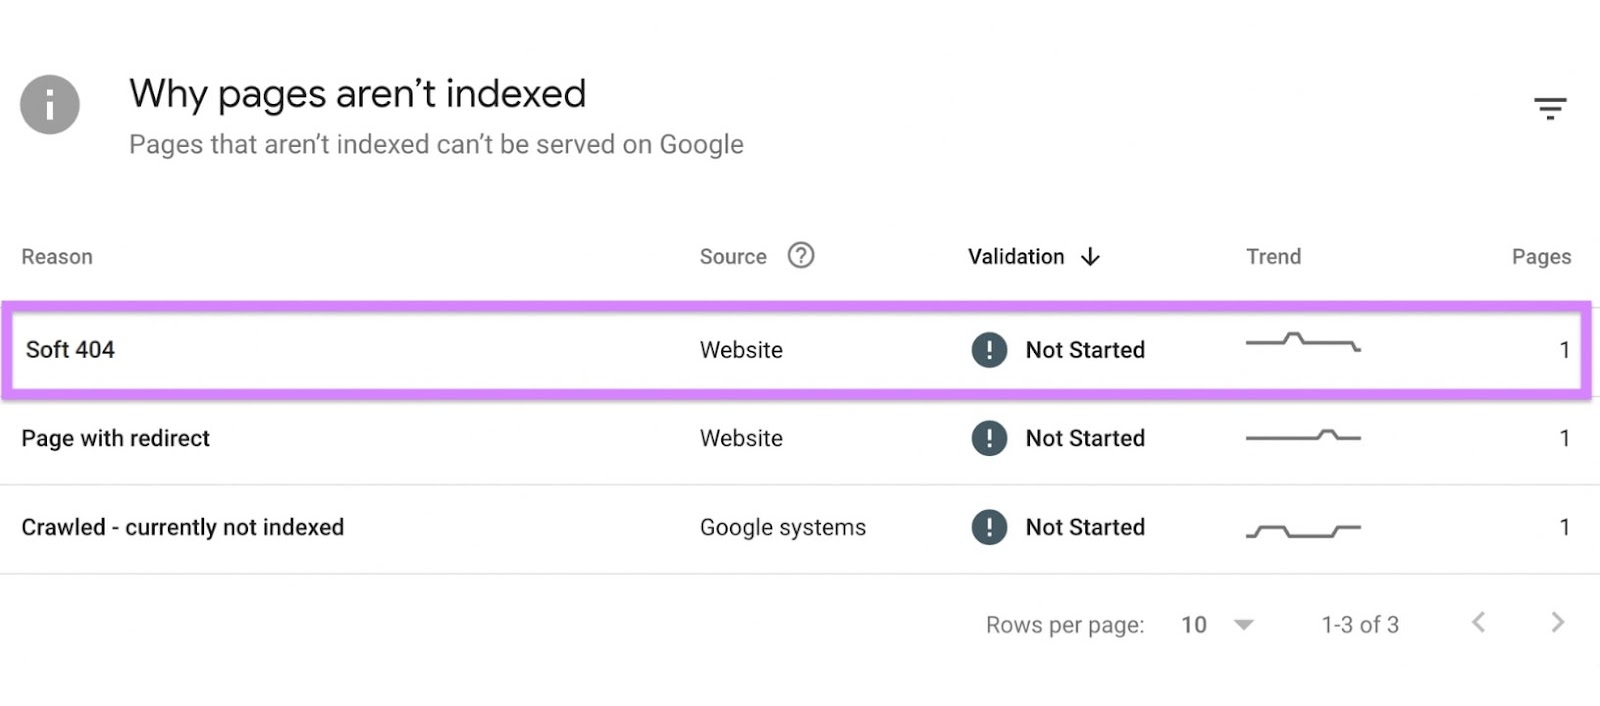Image resolution: width=1600 pixels, height=706 pixels.
Task: Click the exclamation icon on the Soft 404 row
Action: click(988, 350)
